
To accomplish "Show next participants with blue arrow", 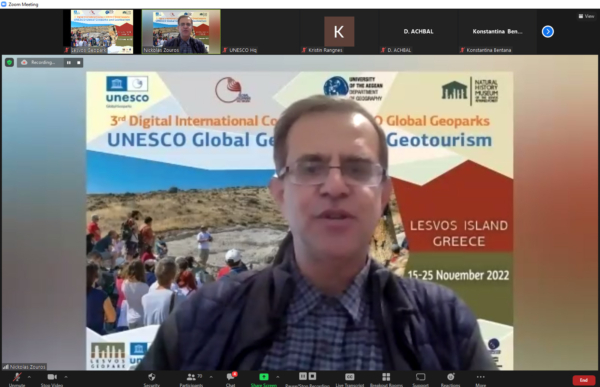I will point(548,31).
